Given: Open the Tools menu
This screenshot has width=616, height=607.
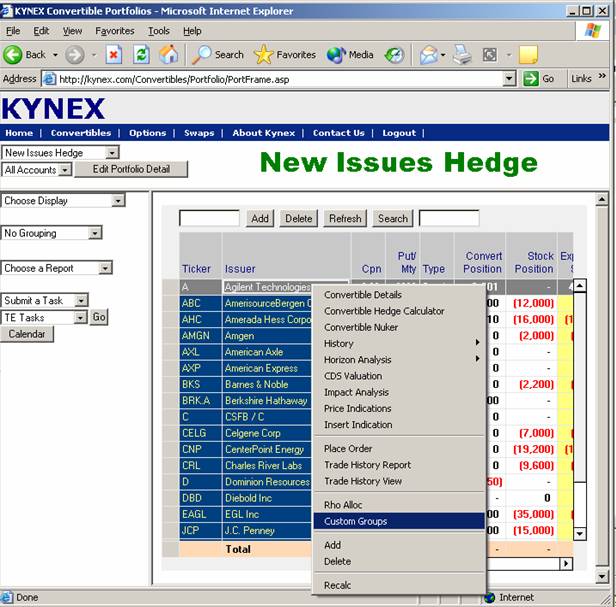Looking at the screenshot, I should tap(159, 31).
